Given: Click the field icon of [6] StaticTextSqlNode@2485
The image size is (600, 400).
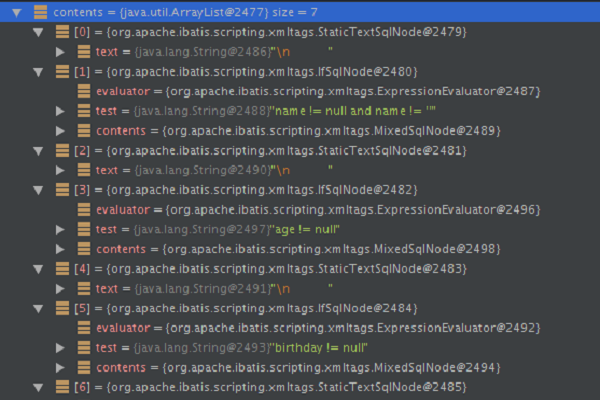Looking at the screenshot, I should [62, 387].
